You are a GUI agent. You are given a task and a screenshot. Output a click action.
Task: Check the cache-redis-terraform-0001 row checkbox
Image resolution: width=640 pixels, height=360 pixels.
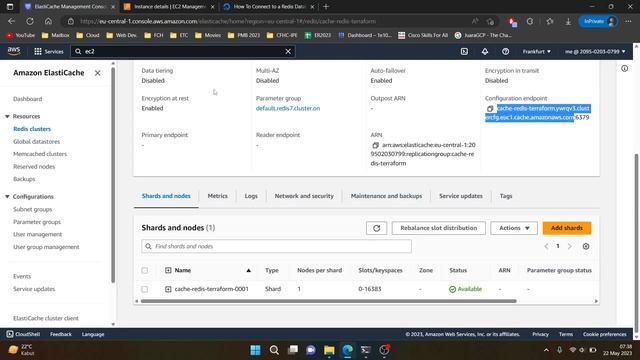[144, 289]
